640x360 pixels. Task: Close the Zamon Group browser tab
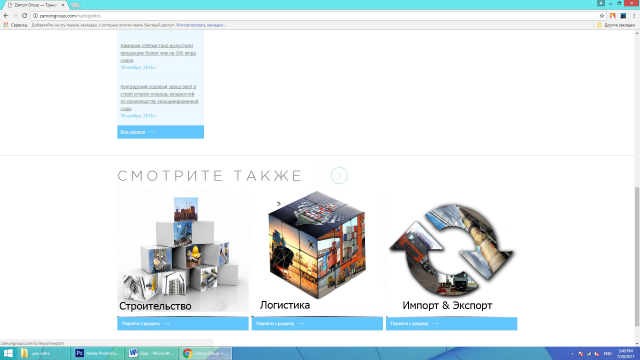(63, 5)
